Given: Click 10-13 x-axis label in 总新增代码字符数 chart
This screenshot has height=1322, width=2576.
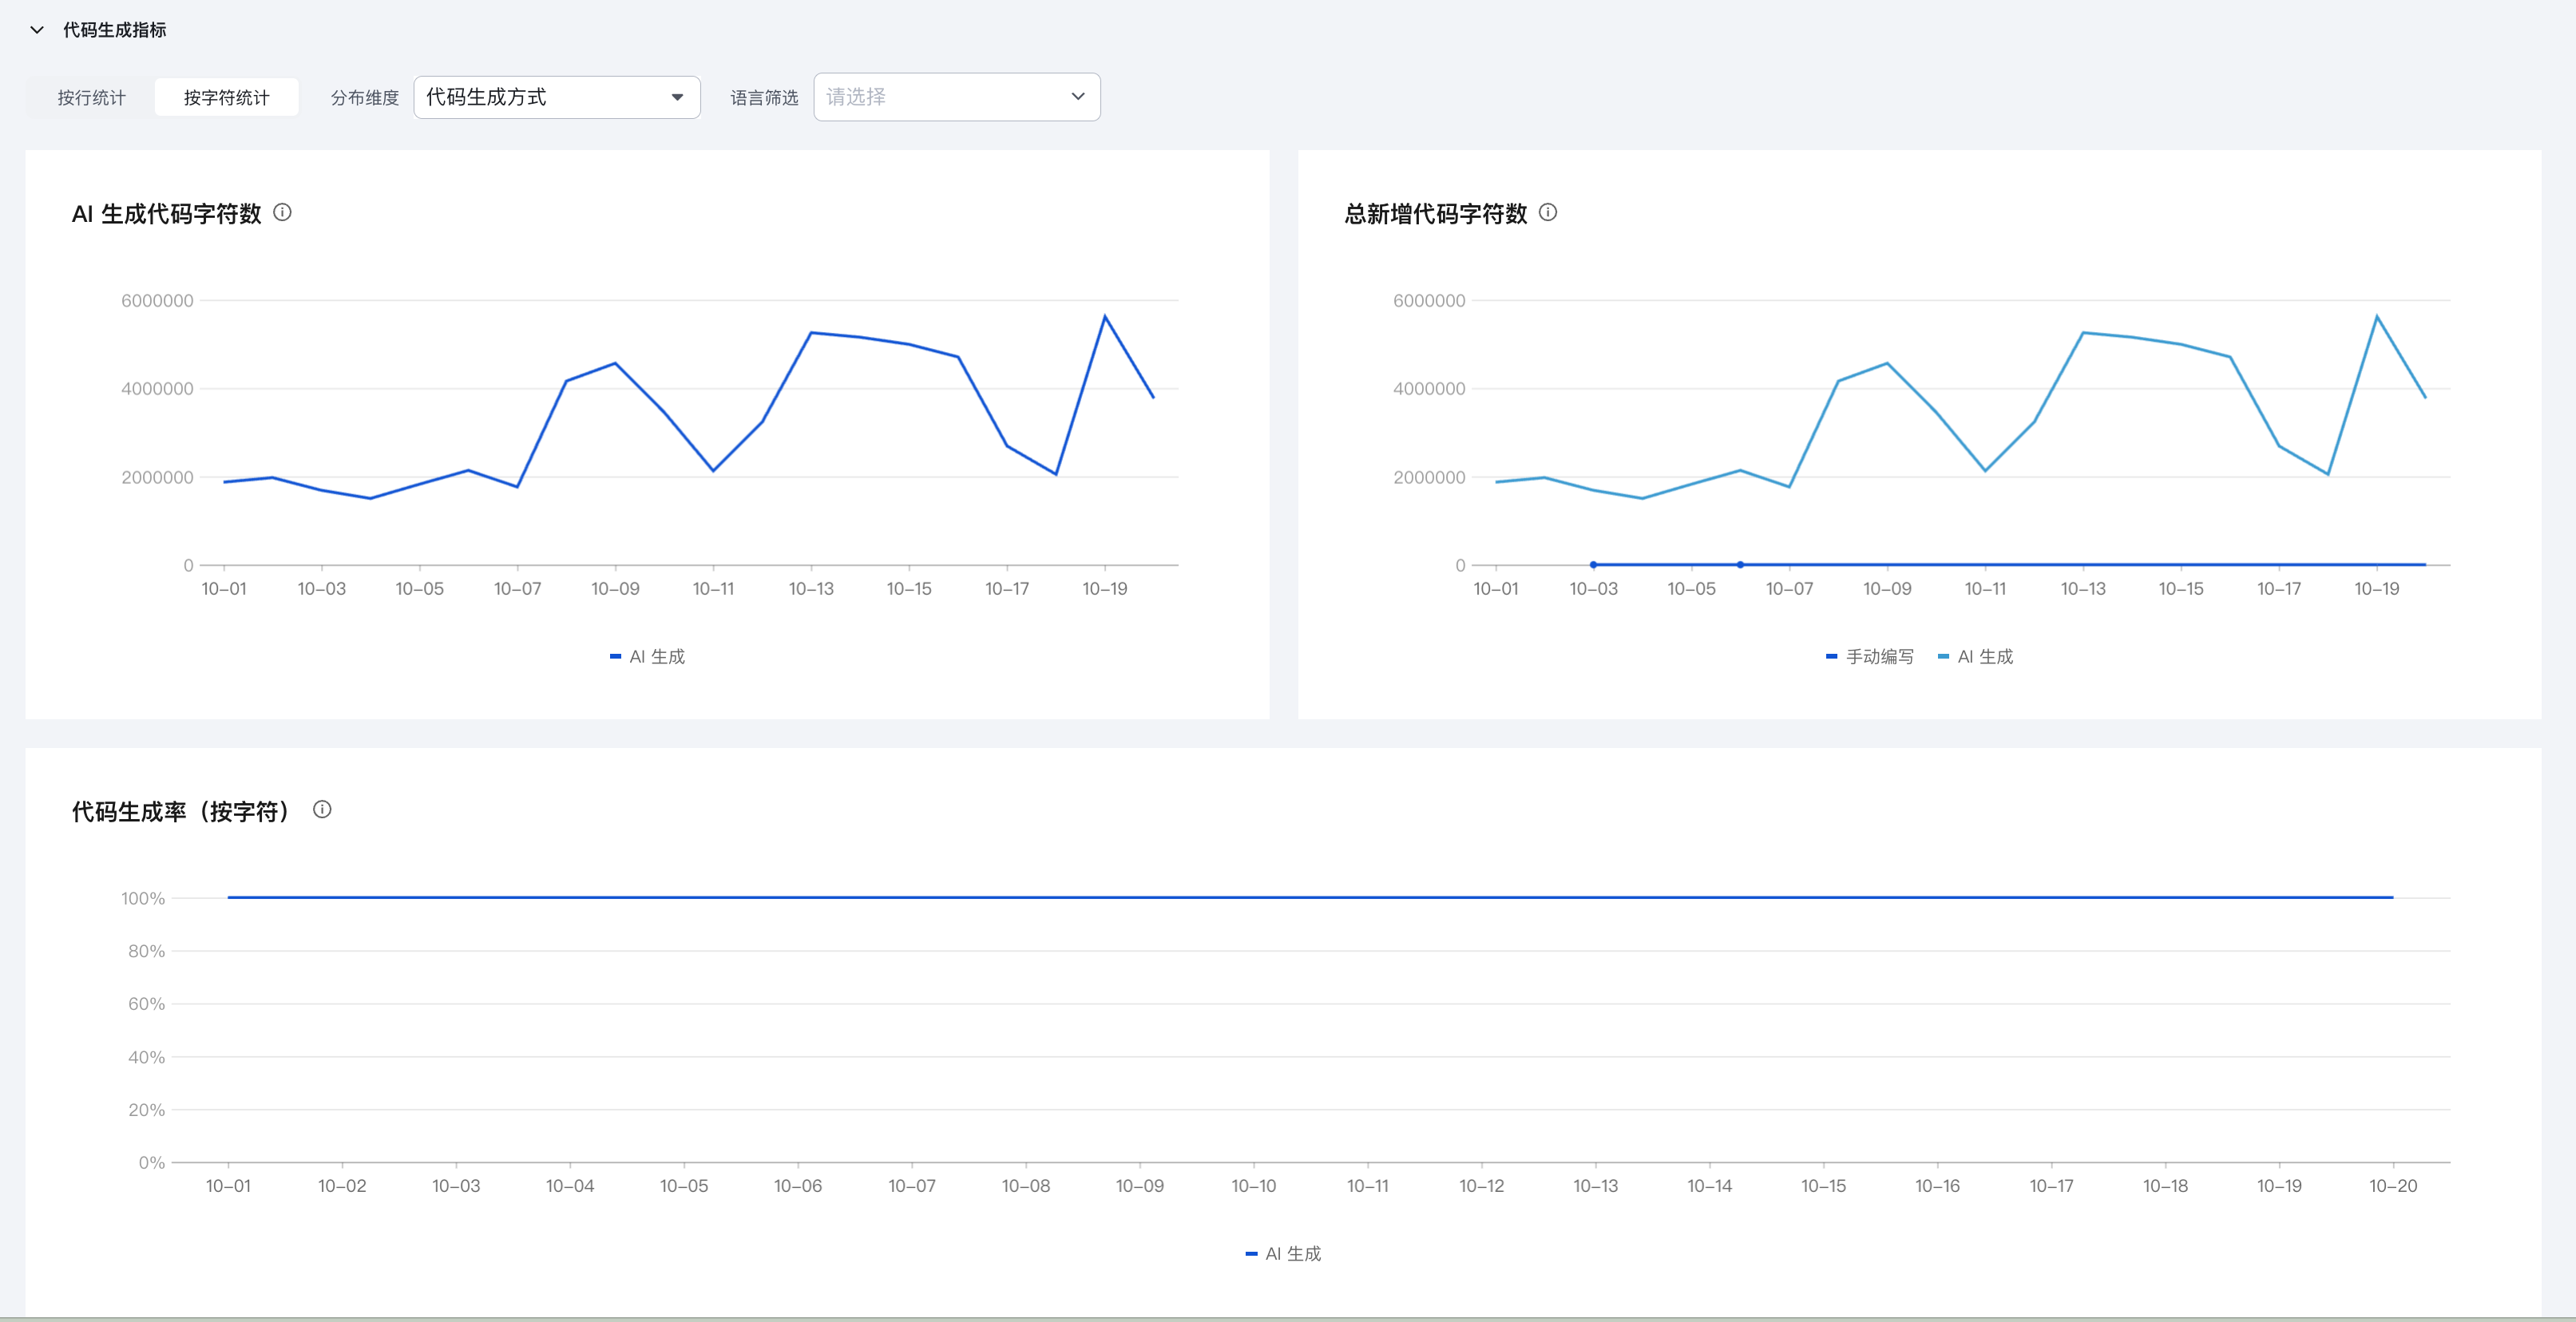Looking at the screenshot, I should point(2083,589).
